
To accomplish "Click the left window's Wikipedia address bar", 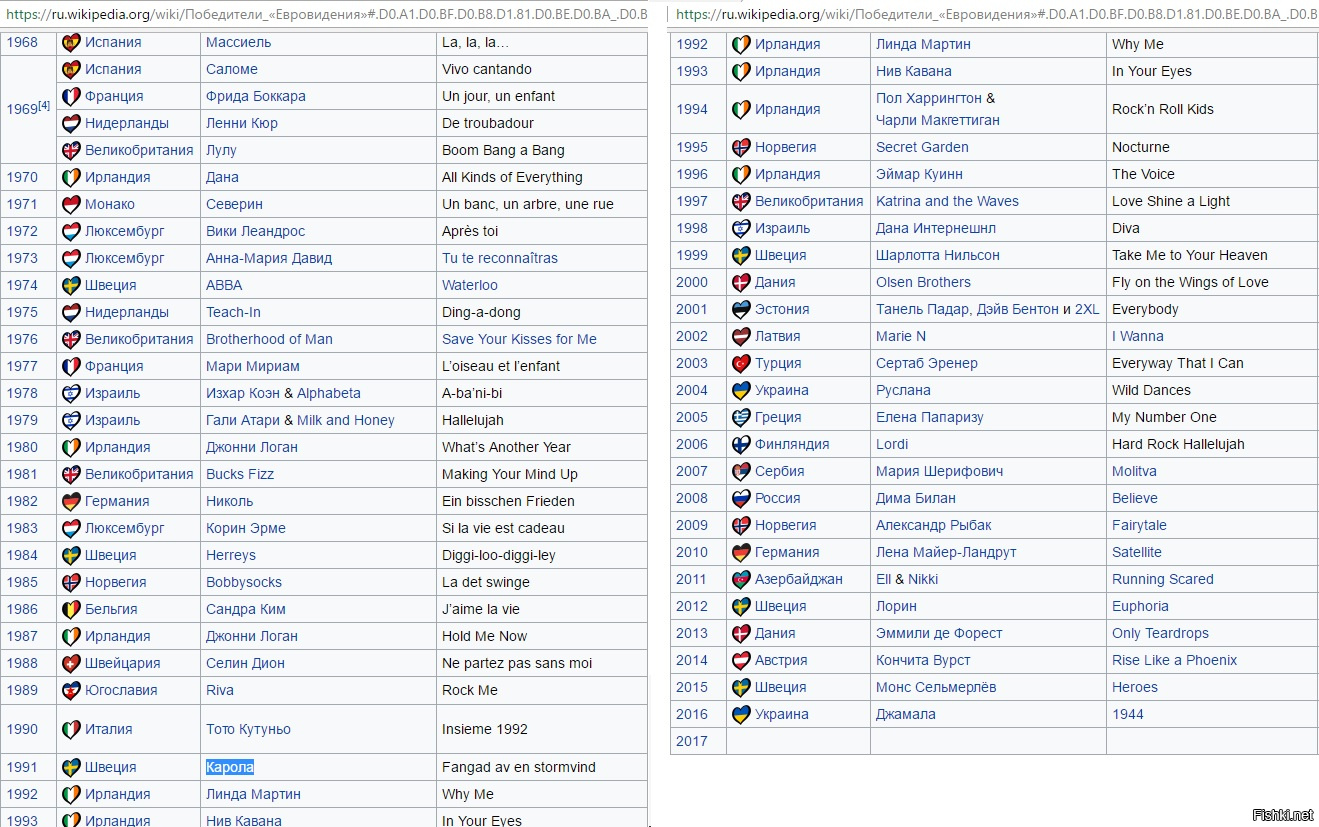I will pyautogui.click(x=327, y=15).
